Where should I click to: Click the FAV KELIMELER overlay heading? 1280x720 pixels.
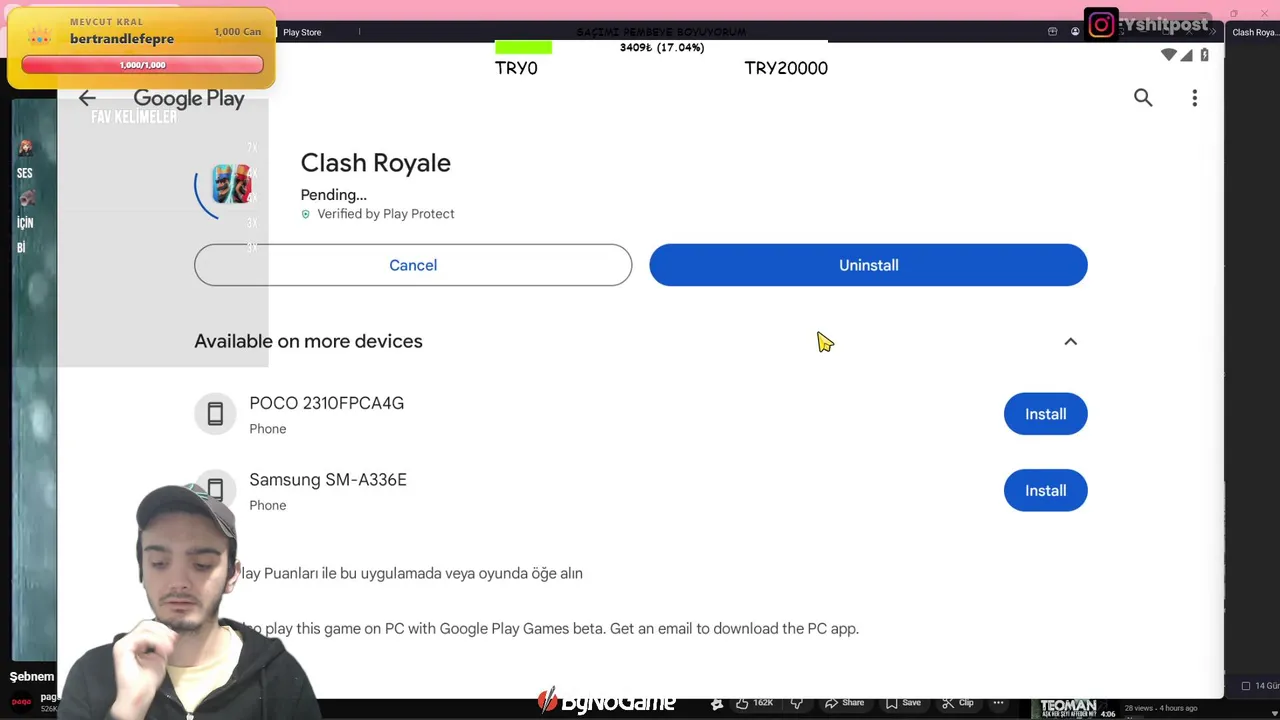point(134,117)
